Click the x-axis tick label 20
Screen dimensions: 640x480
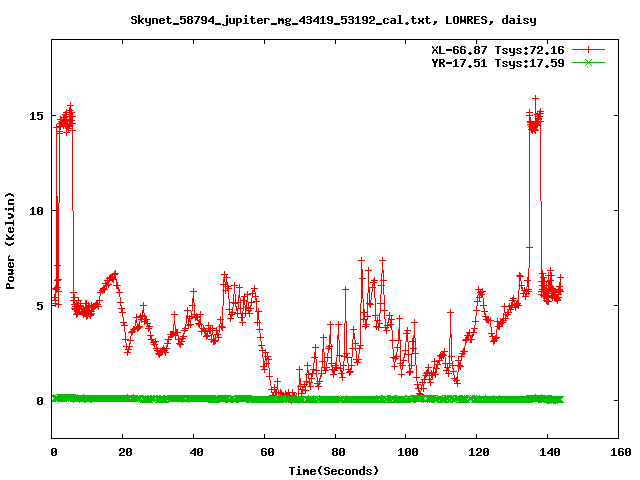[x=126, y=452]
